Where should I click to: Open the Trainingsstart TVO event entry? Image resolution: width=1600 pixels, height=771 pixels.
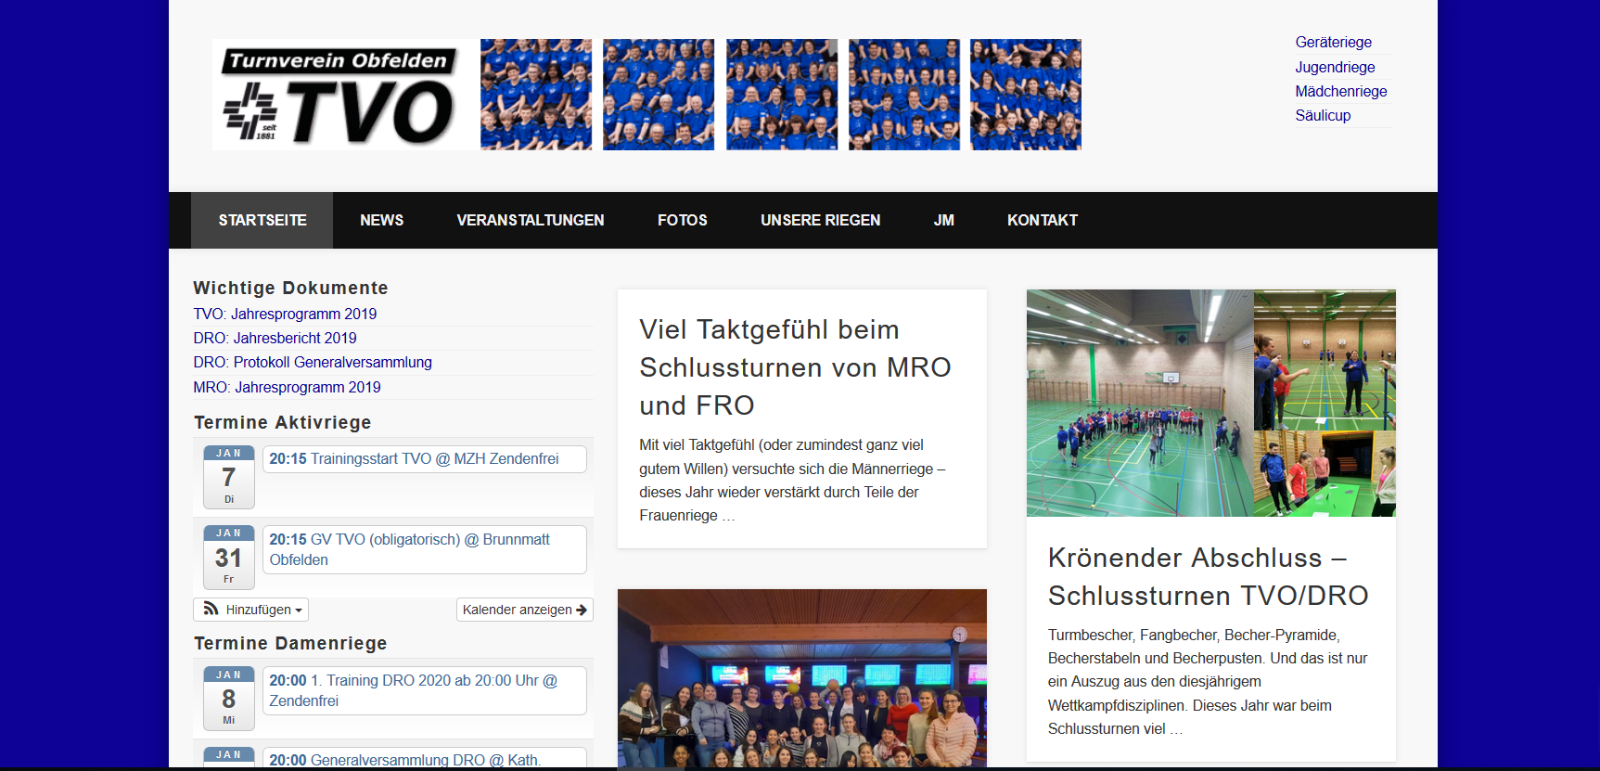[414, 459]
